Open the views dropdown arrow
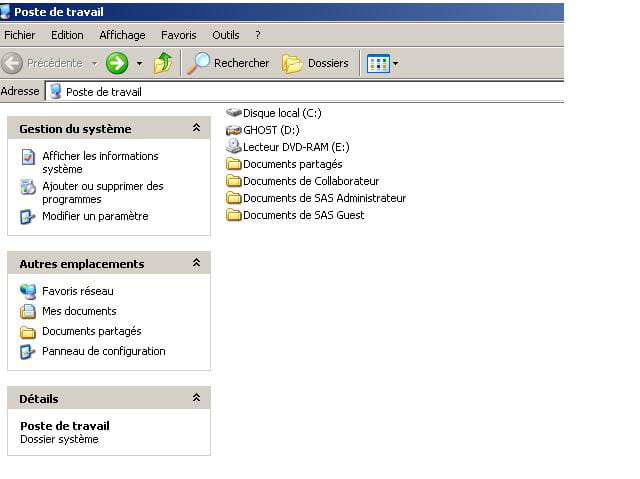640x479 pixels. (x=396, y=64)
